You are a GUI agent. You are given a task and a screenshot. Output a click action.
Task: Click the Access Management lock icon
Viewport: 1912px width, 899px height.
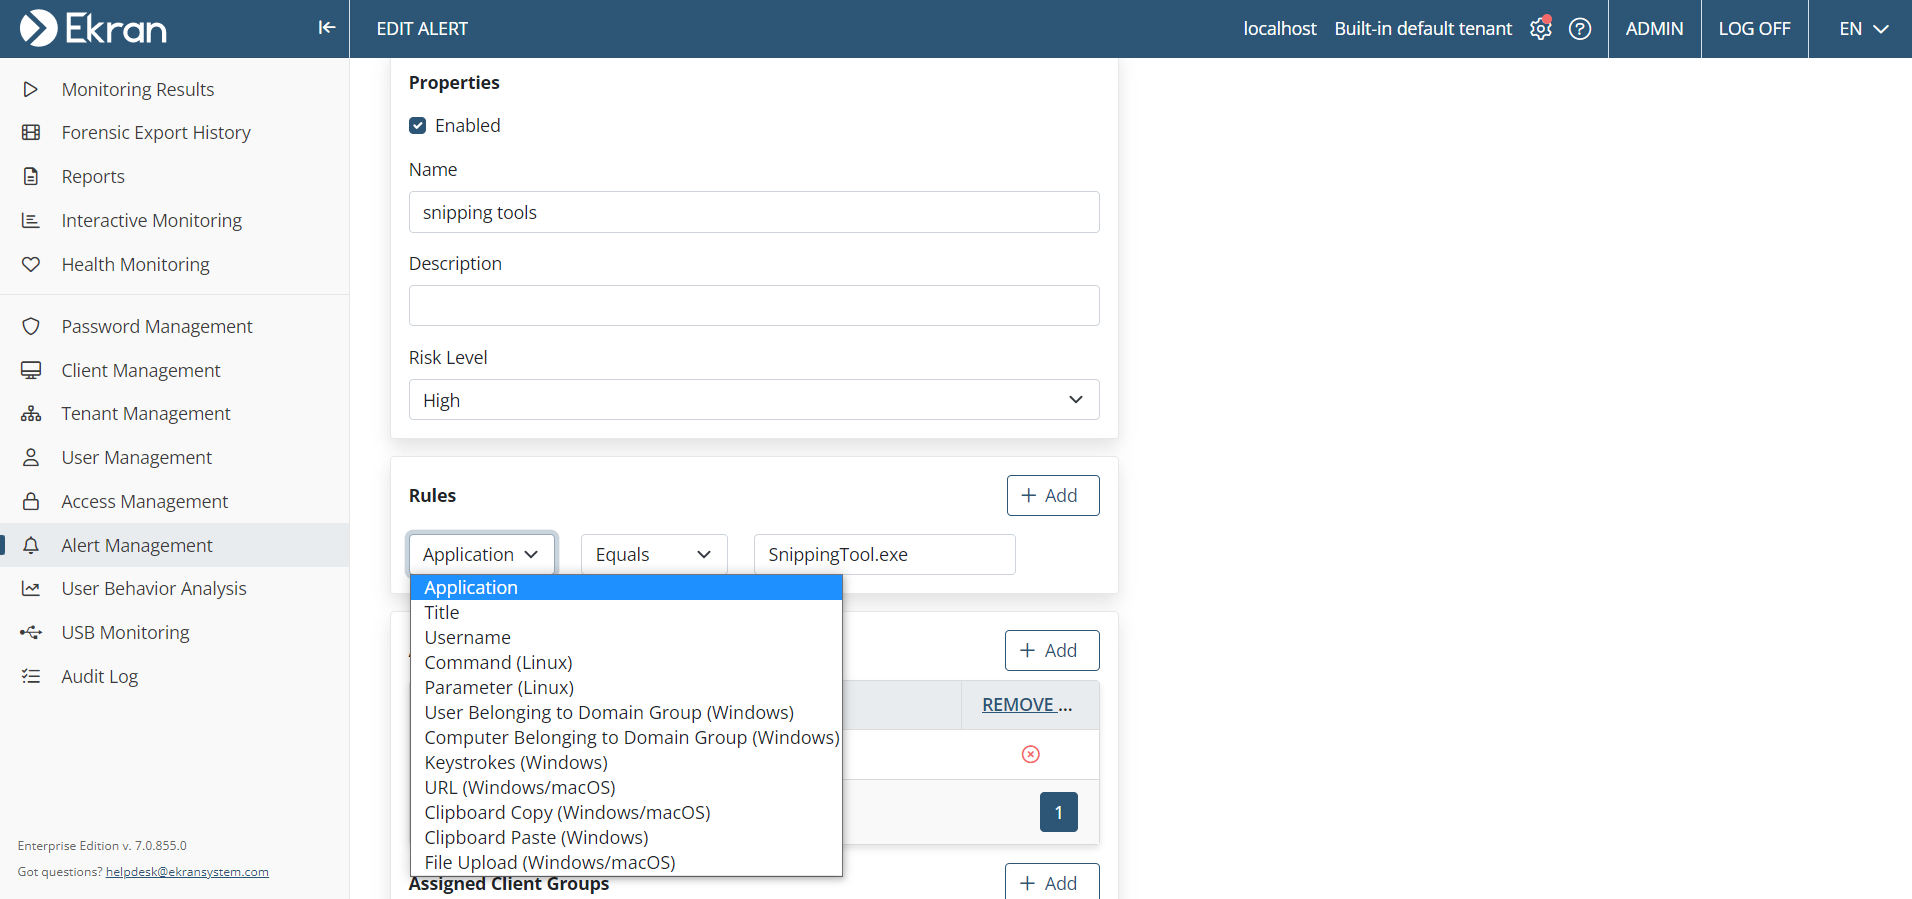point(31,501)
